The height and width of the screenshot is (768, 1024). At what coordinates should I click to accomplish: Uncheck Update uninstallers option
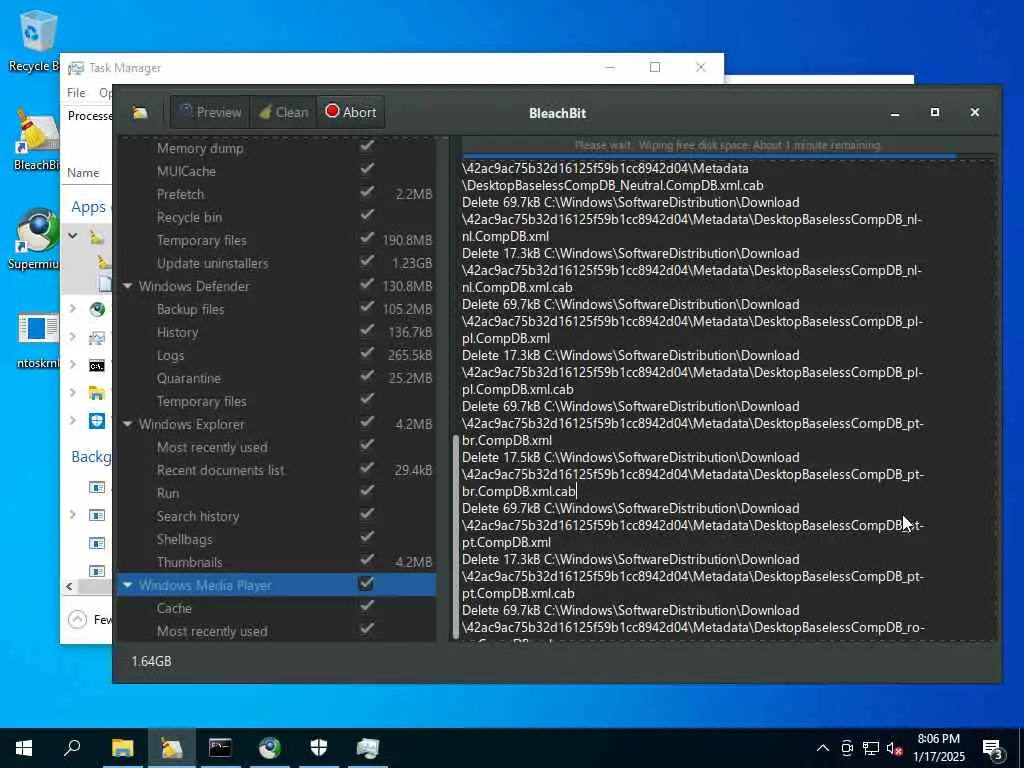(x=367, y=261)
